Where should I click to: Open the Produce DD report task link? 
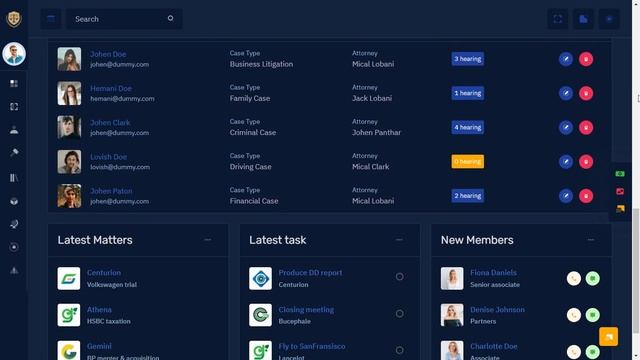coord(310,273)
